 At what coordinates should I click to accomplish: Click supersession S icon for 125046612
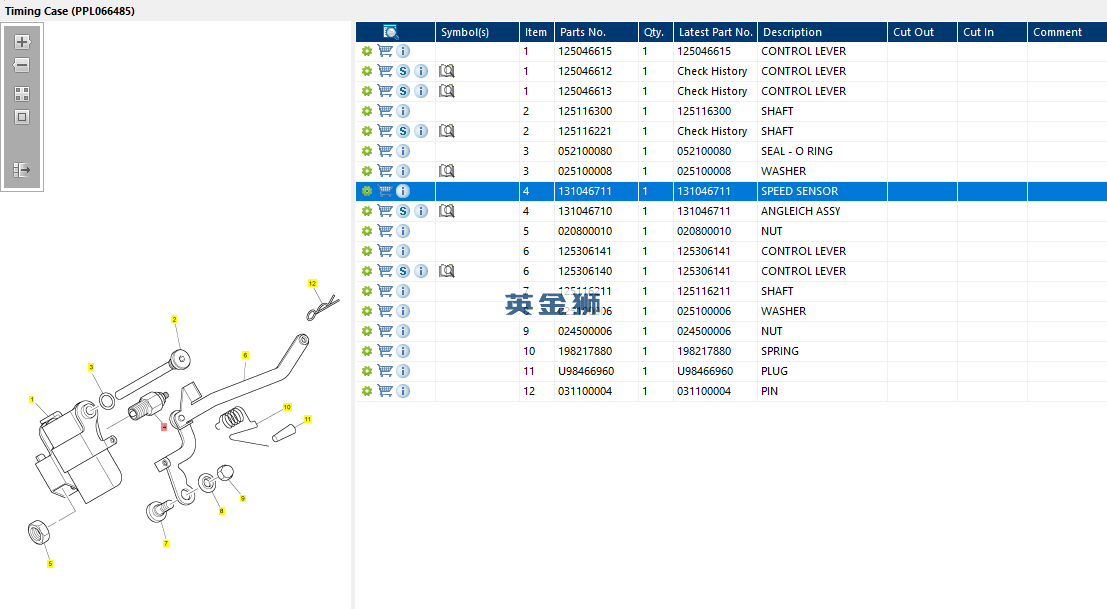click(403, 71)
